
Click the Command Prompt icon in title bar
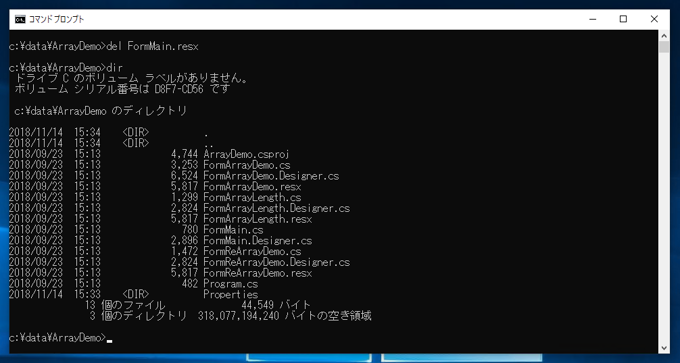(20, 20)
